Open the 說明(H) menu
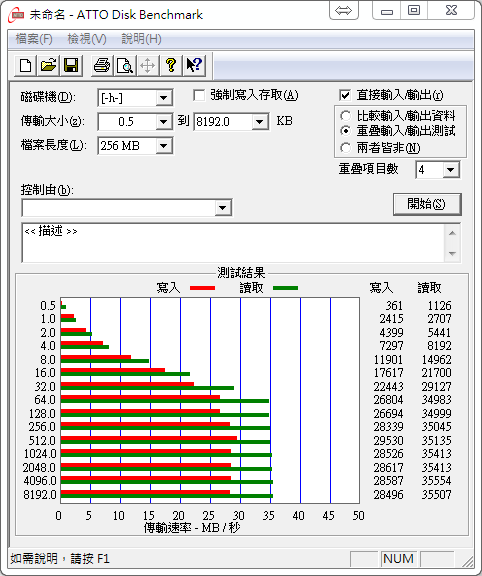 click(141, 39)
